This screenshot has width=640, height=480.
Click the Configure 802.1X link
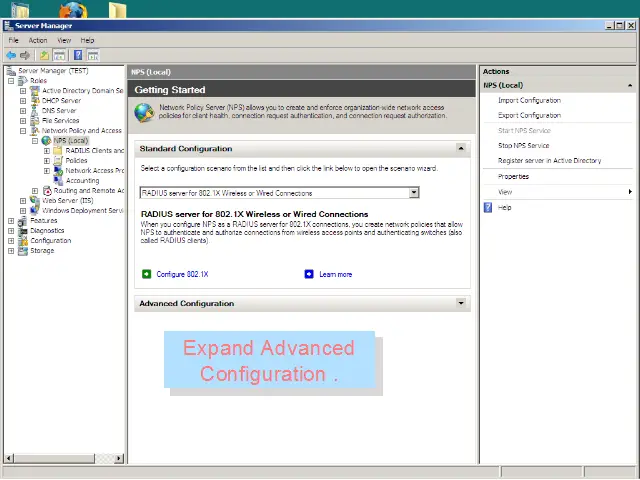pyautogui.click(x=182, y=274)
